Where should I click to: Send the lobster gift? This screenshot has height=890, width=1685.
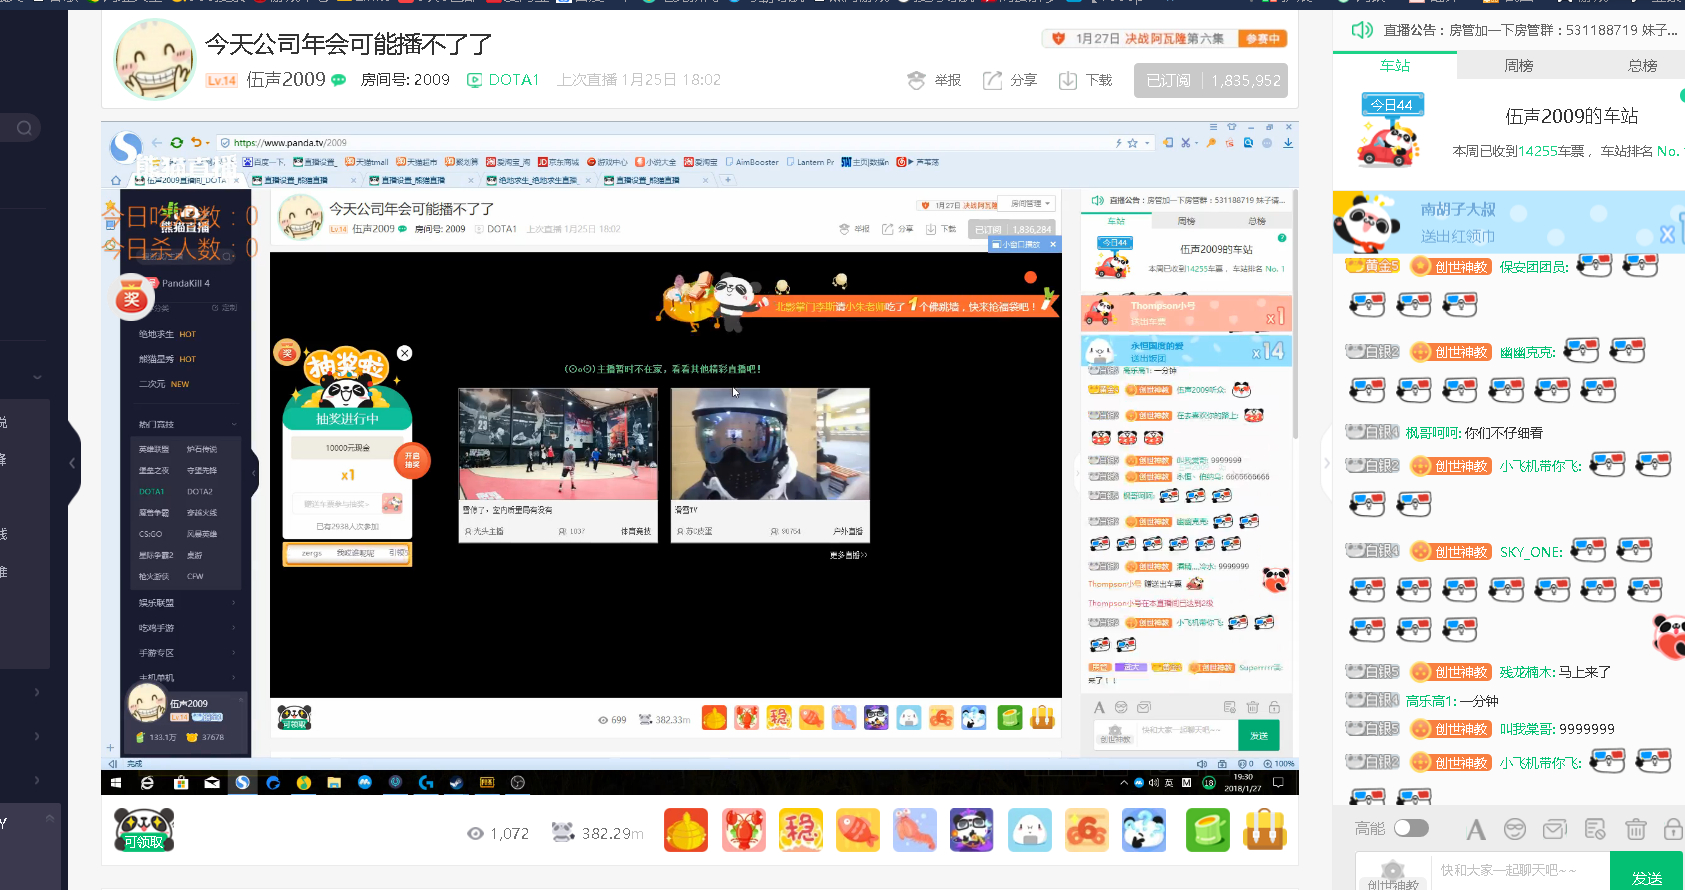point(744,830)
